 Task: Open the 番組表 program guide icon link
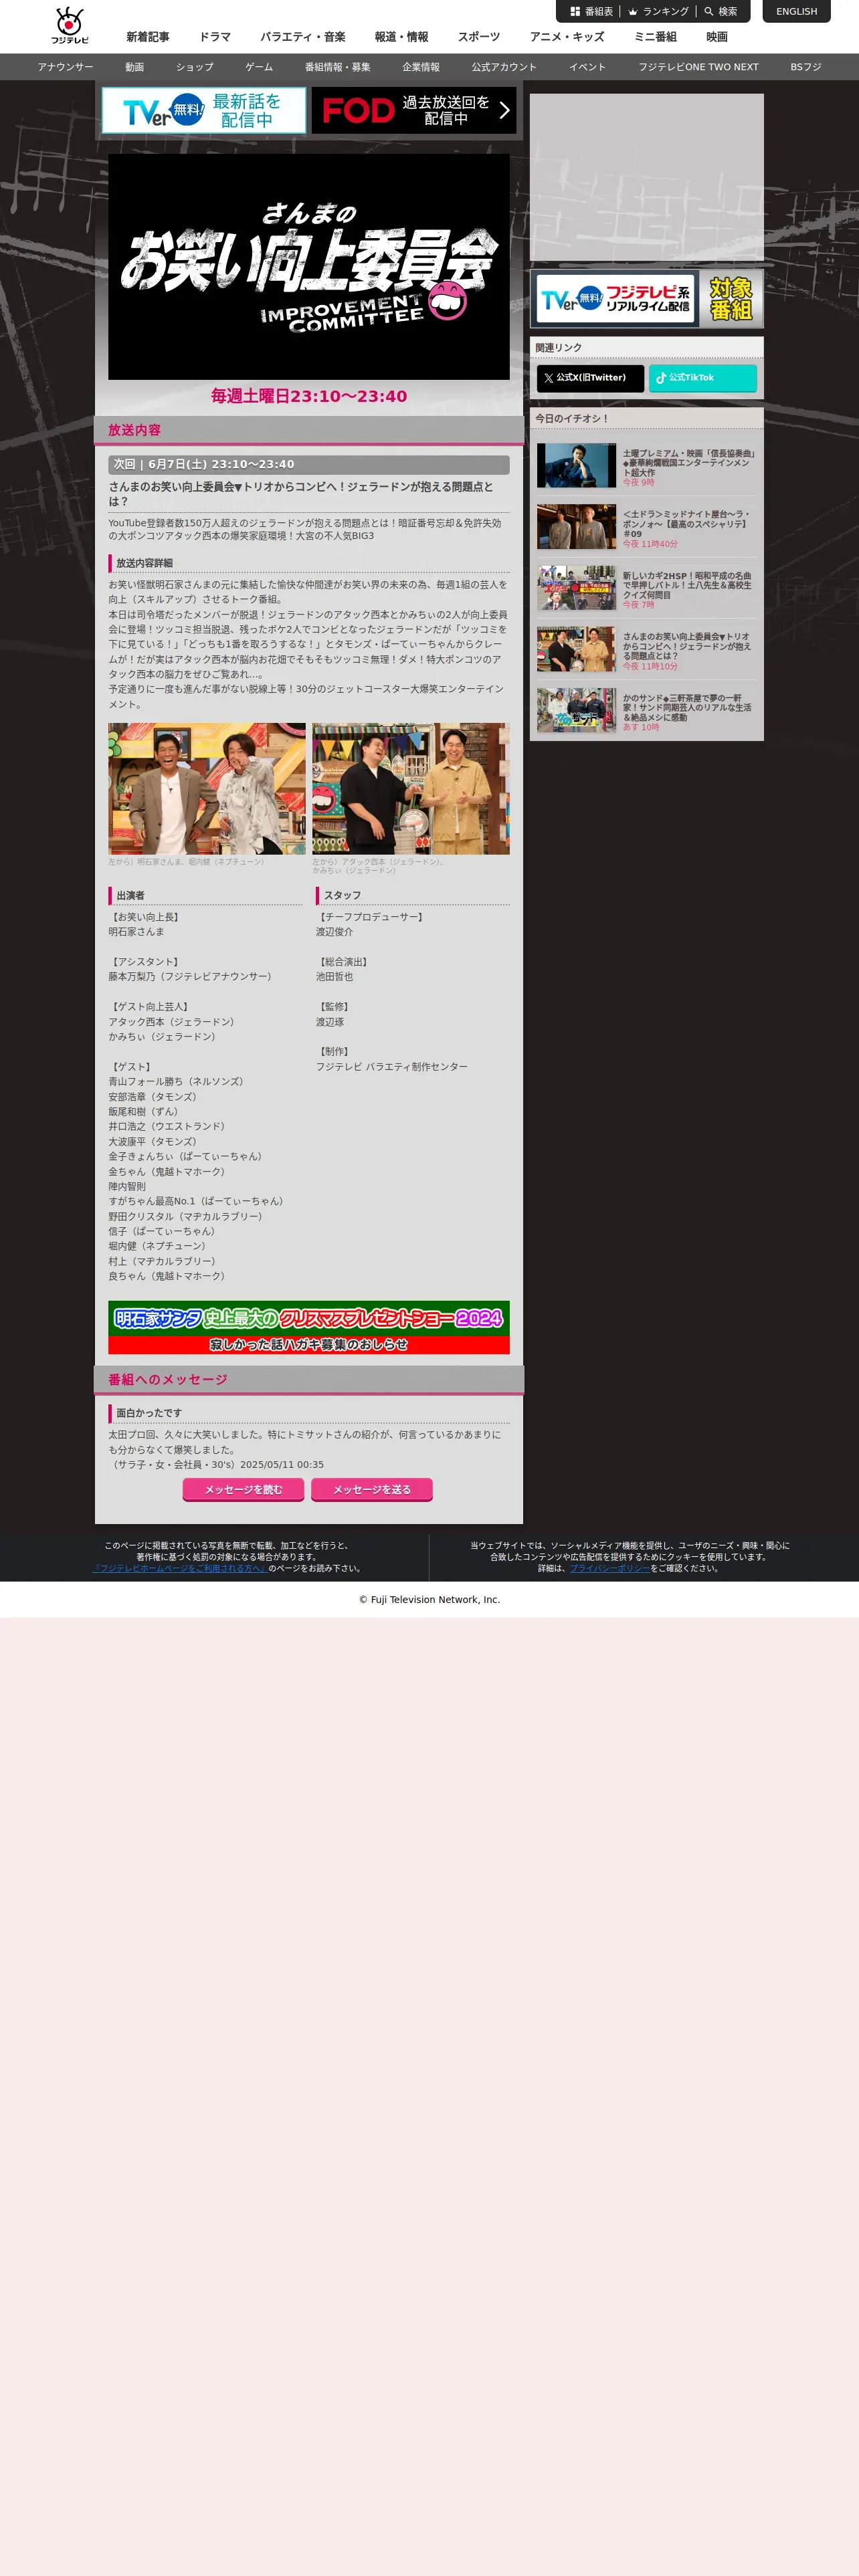[x=591, y=12]
